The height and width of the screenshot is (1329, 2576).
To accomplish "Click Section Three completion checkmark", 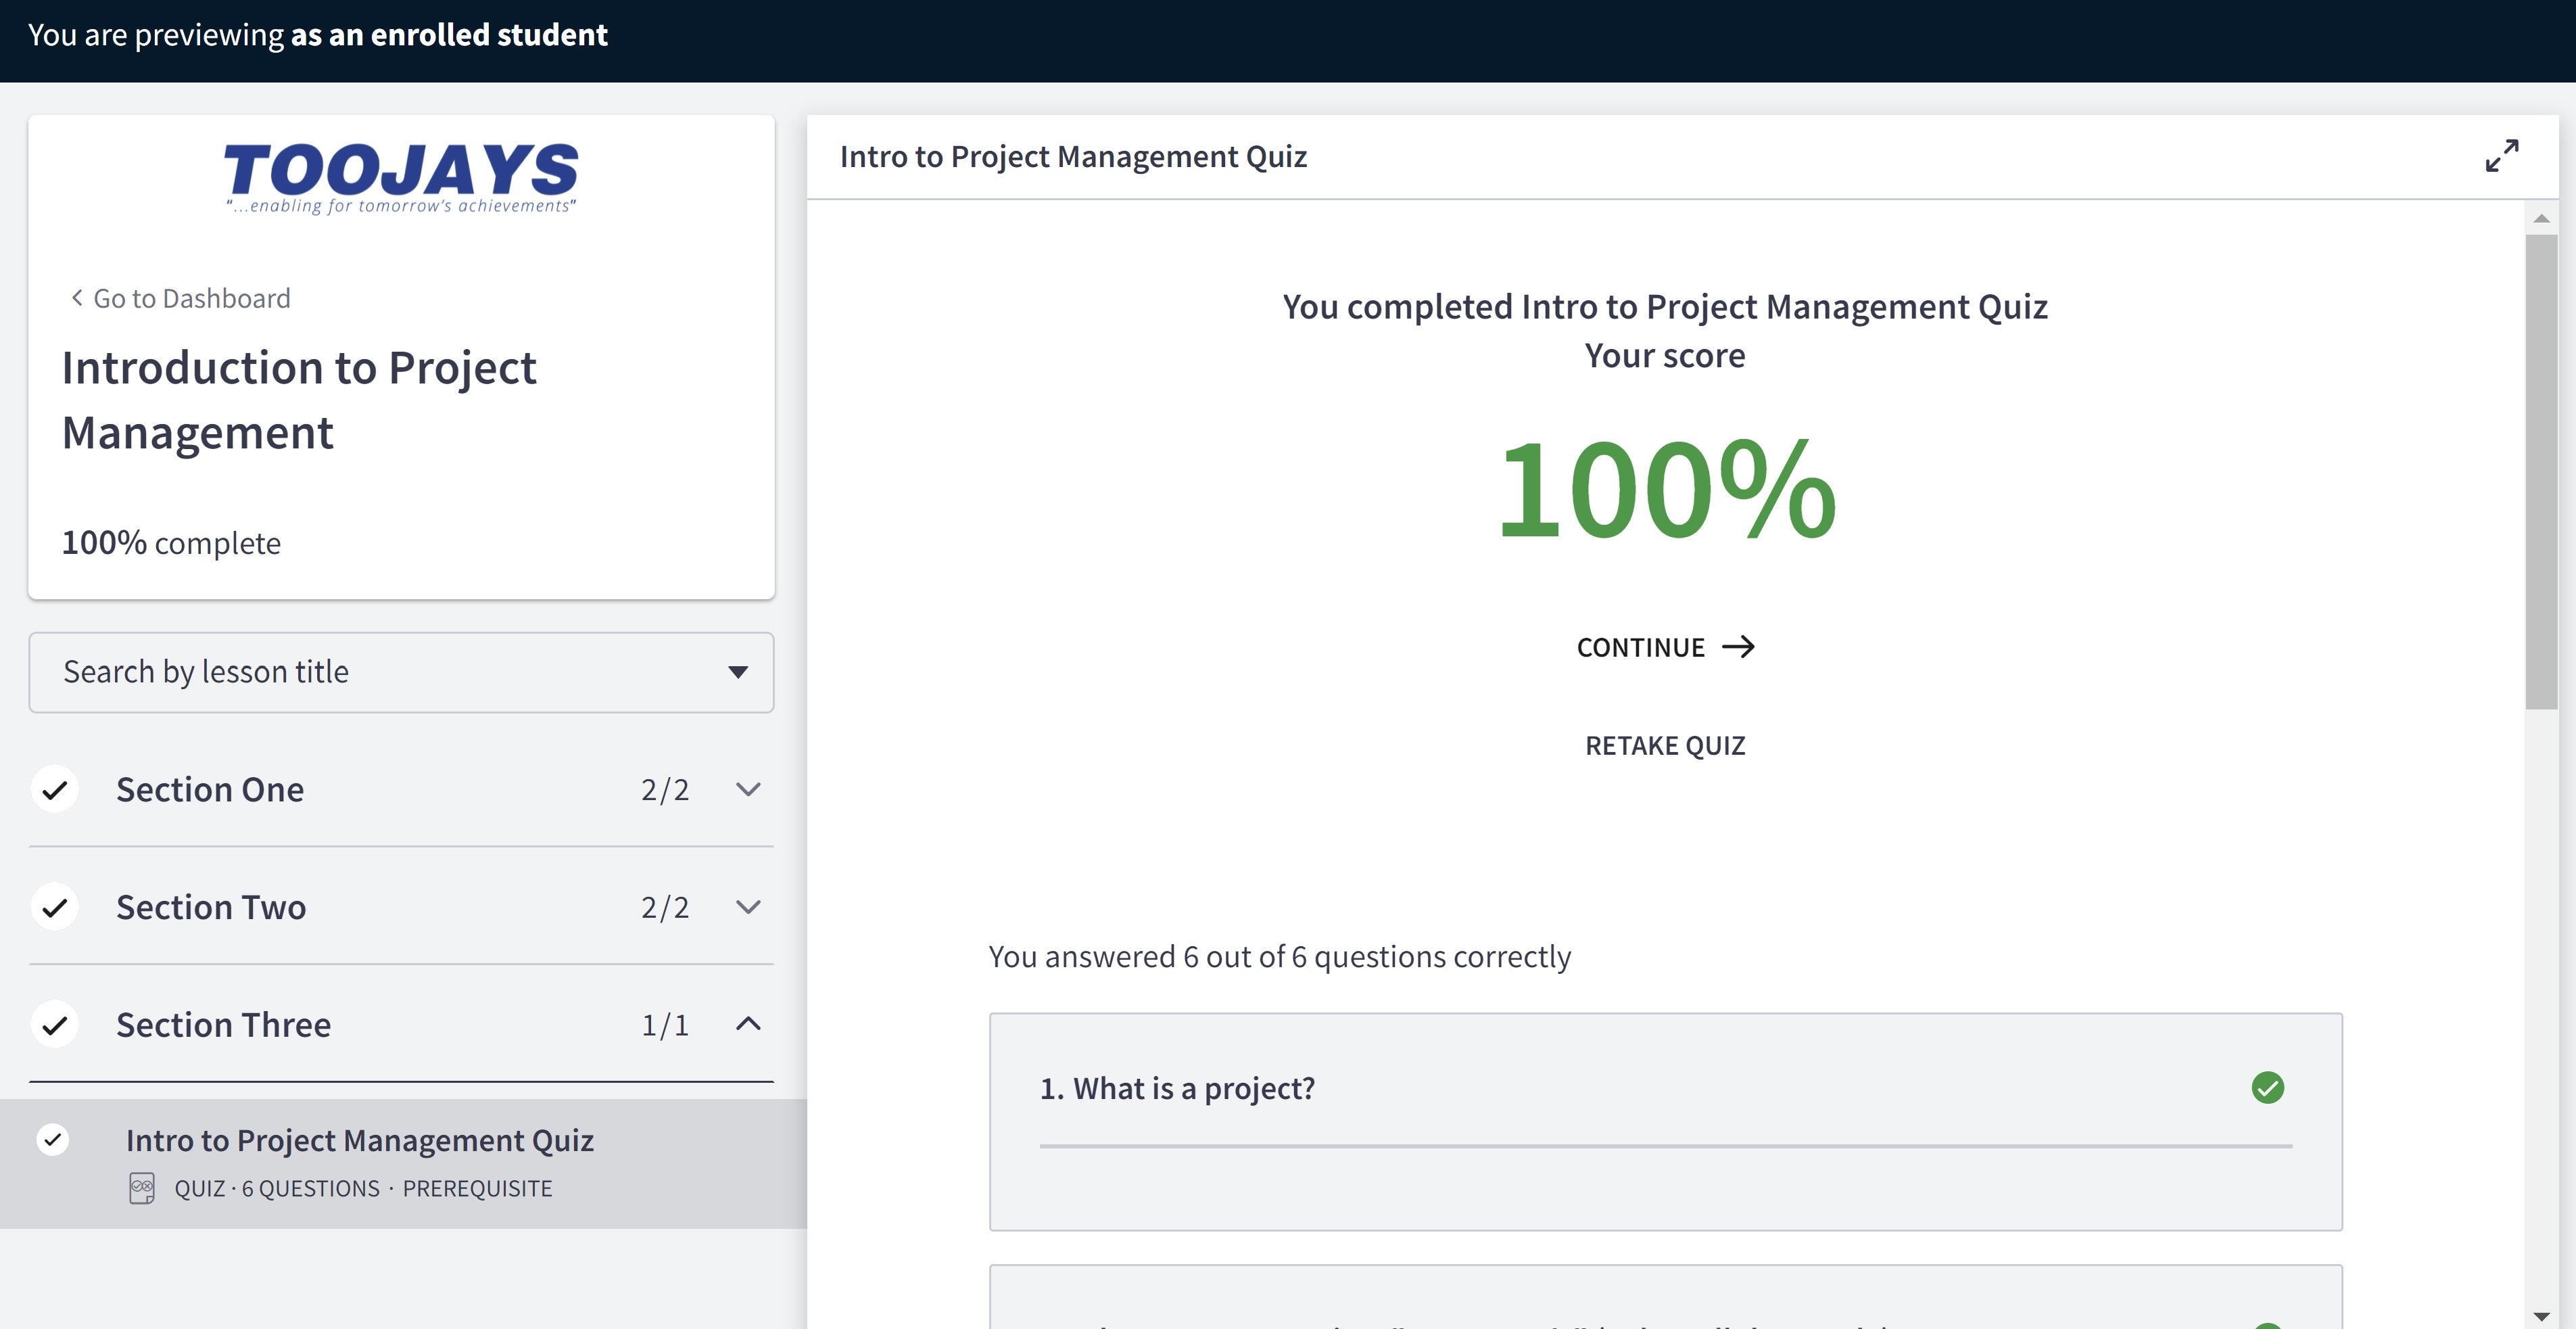I will pyautogui.click(x=55, y=1025).
